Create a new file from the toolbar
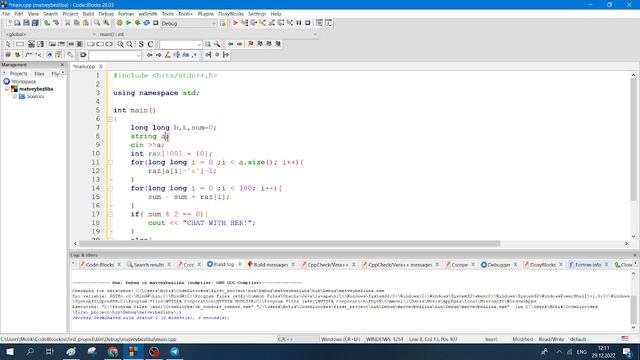The image size is (640, 360). [9, 23]
